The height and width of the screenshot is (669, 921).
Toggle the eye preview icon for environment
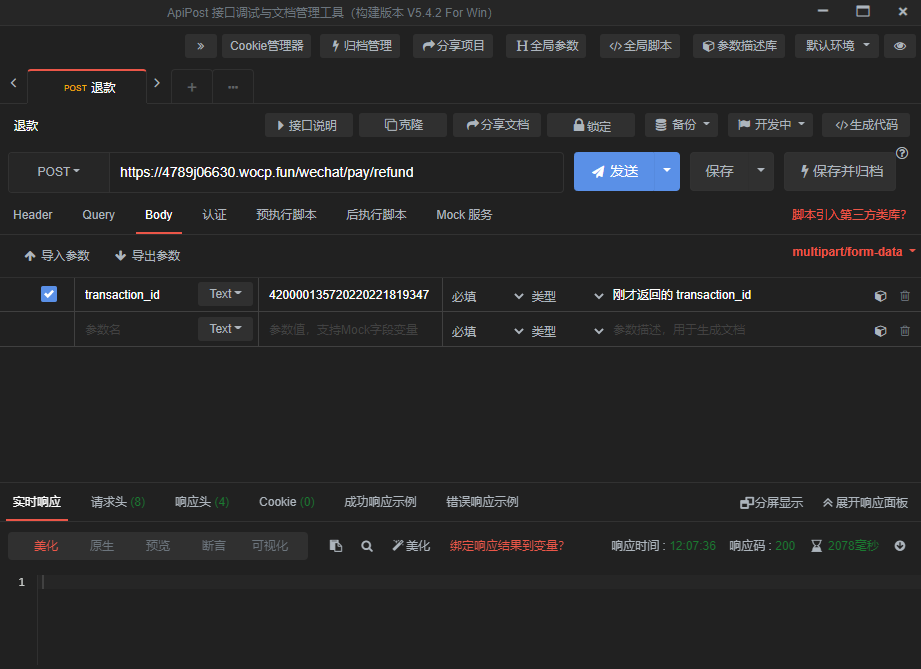point(899,46)
